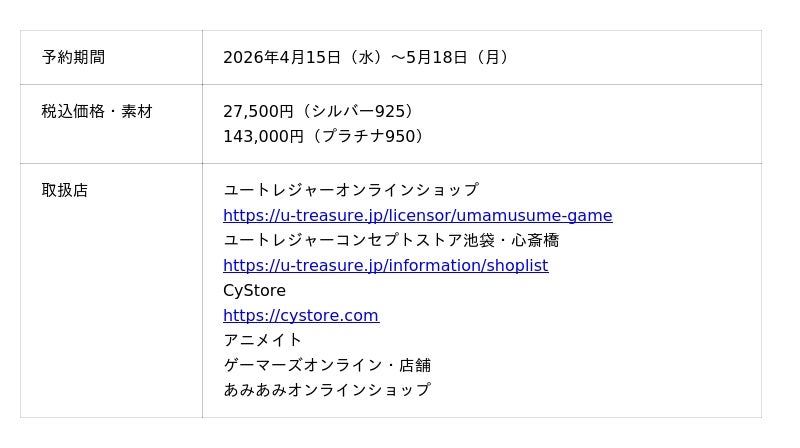
Task: Click the CyStore store name text
Action: click(254, 290)
